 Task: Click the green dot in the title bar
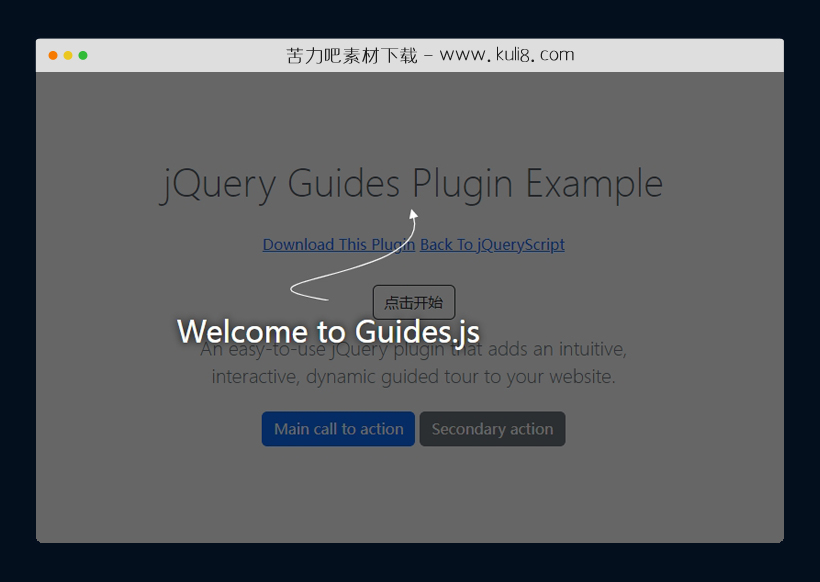click(x=83, y=55)
